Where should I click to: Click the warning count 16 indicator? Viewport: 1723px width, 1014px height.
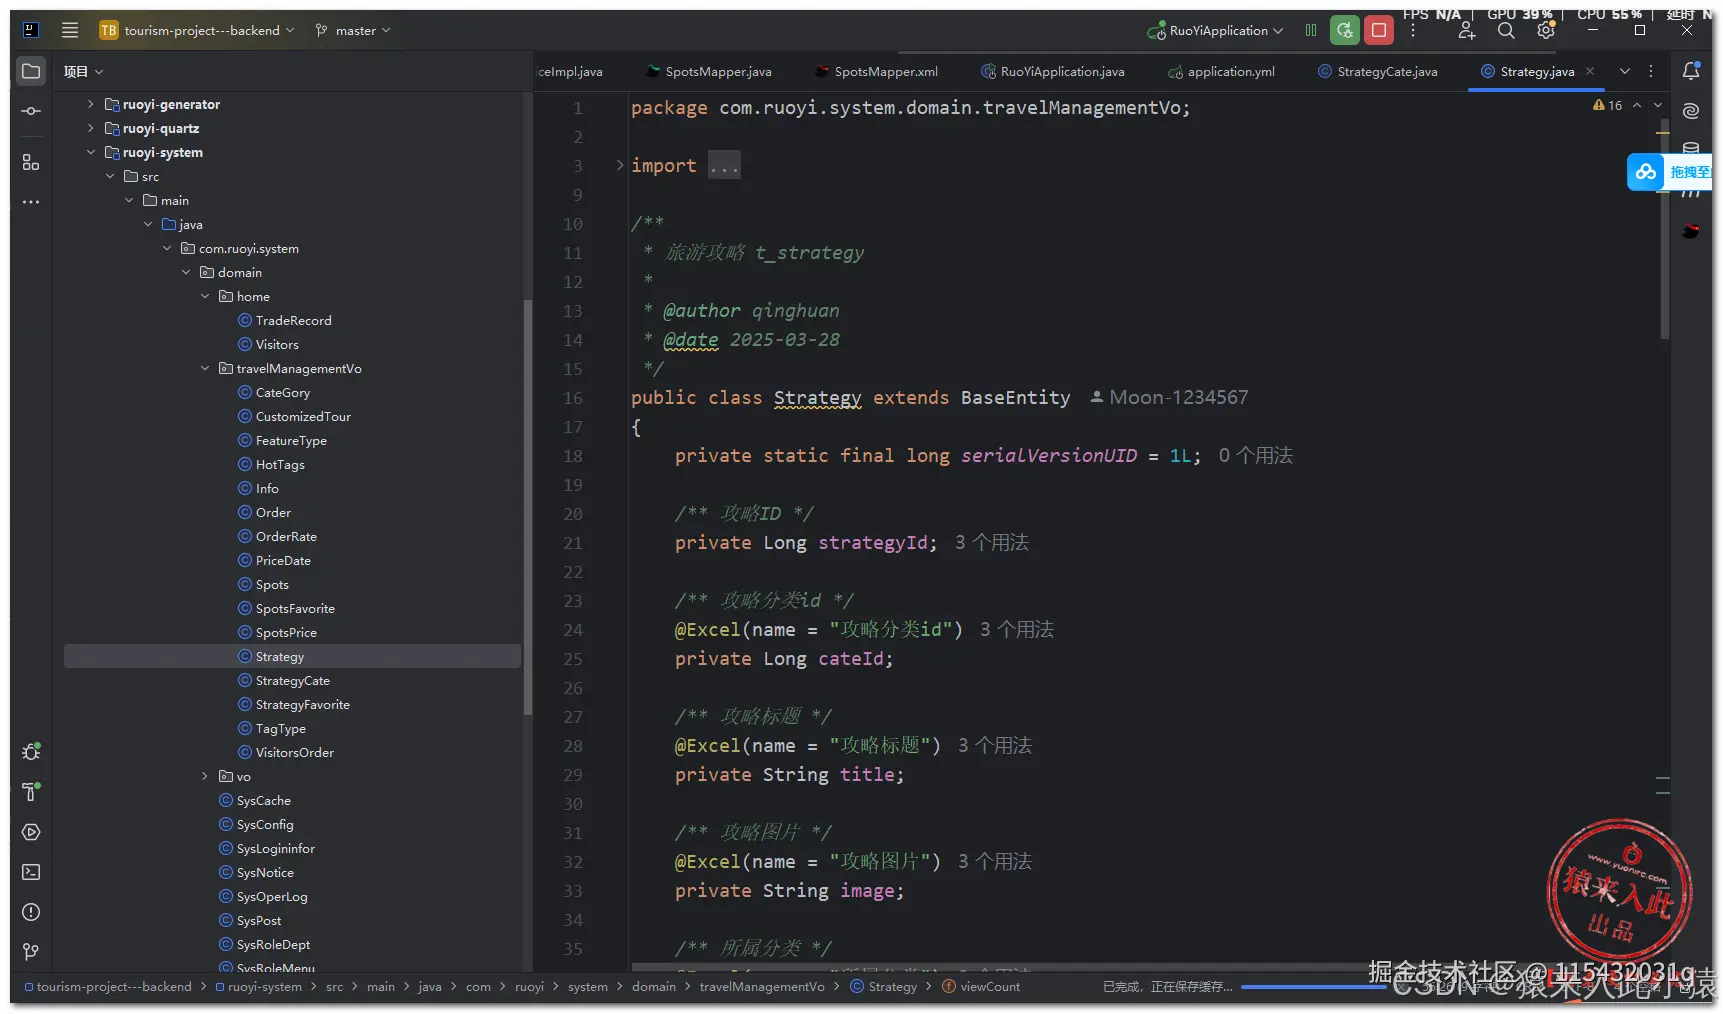tap(1608, 105)
